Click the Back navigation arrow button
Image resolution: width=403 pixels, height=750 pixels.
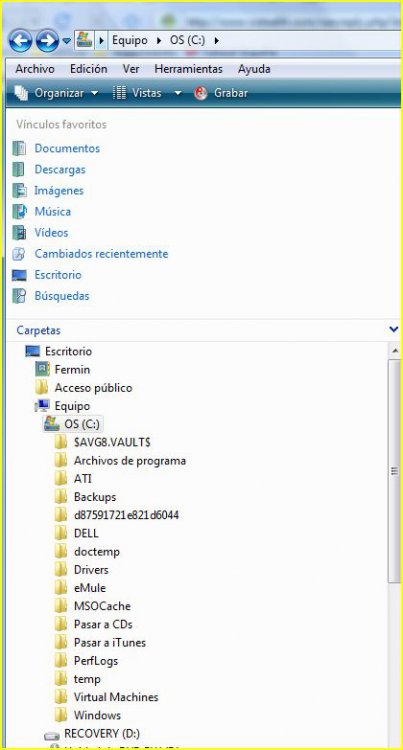point(20,41)
